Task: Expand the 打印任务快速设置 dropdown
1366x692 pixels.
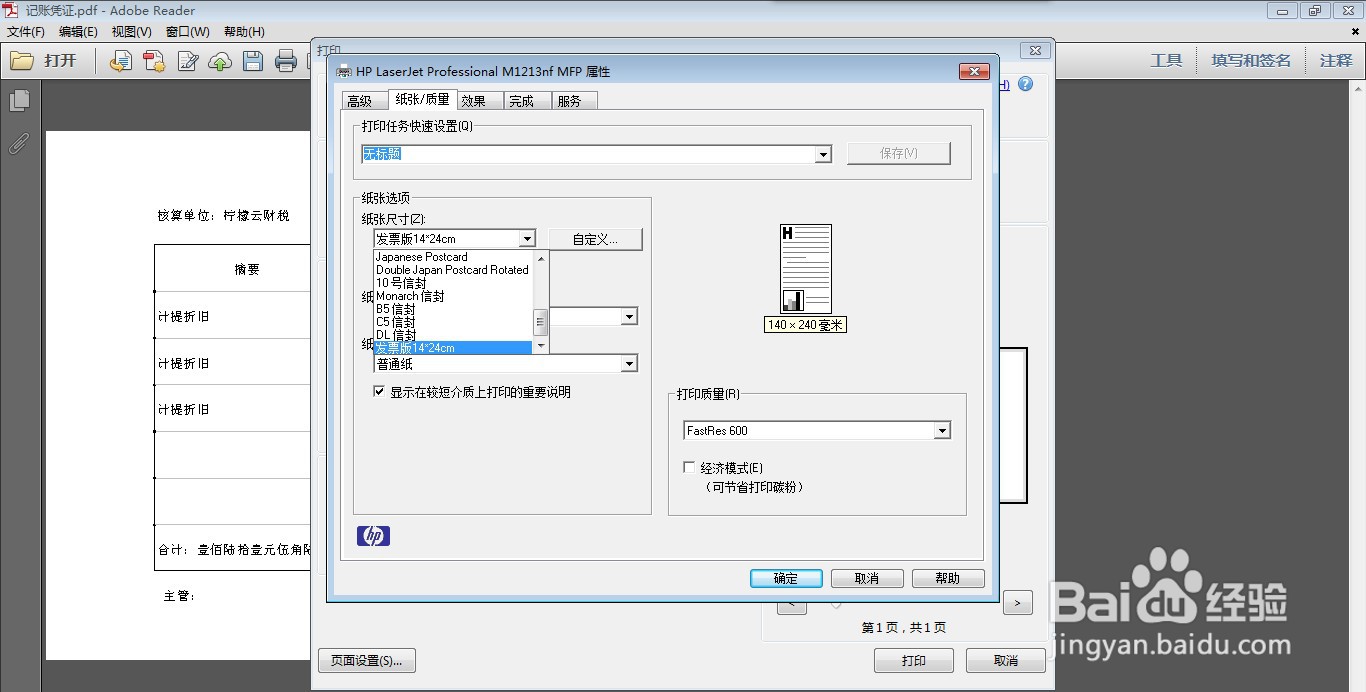Action: [823, 155]
